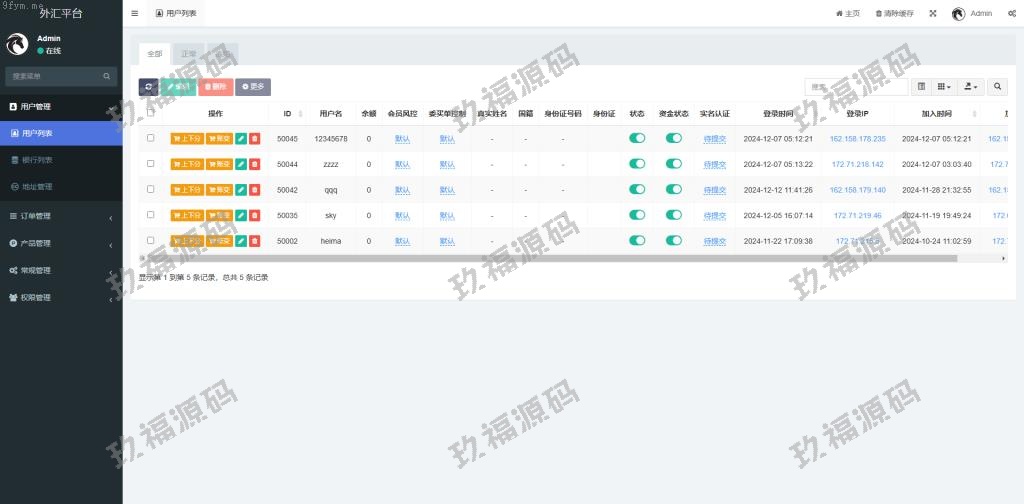
Task: Click the table search input field
Action: click(x=856, y=87)
